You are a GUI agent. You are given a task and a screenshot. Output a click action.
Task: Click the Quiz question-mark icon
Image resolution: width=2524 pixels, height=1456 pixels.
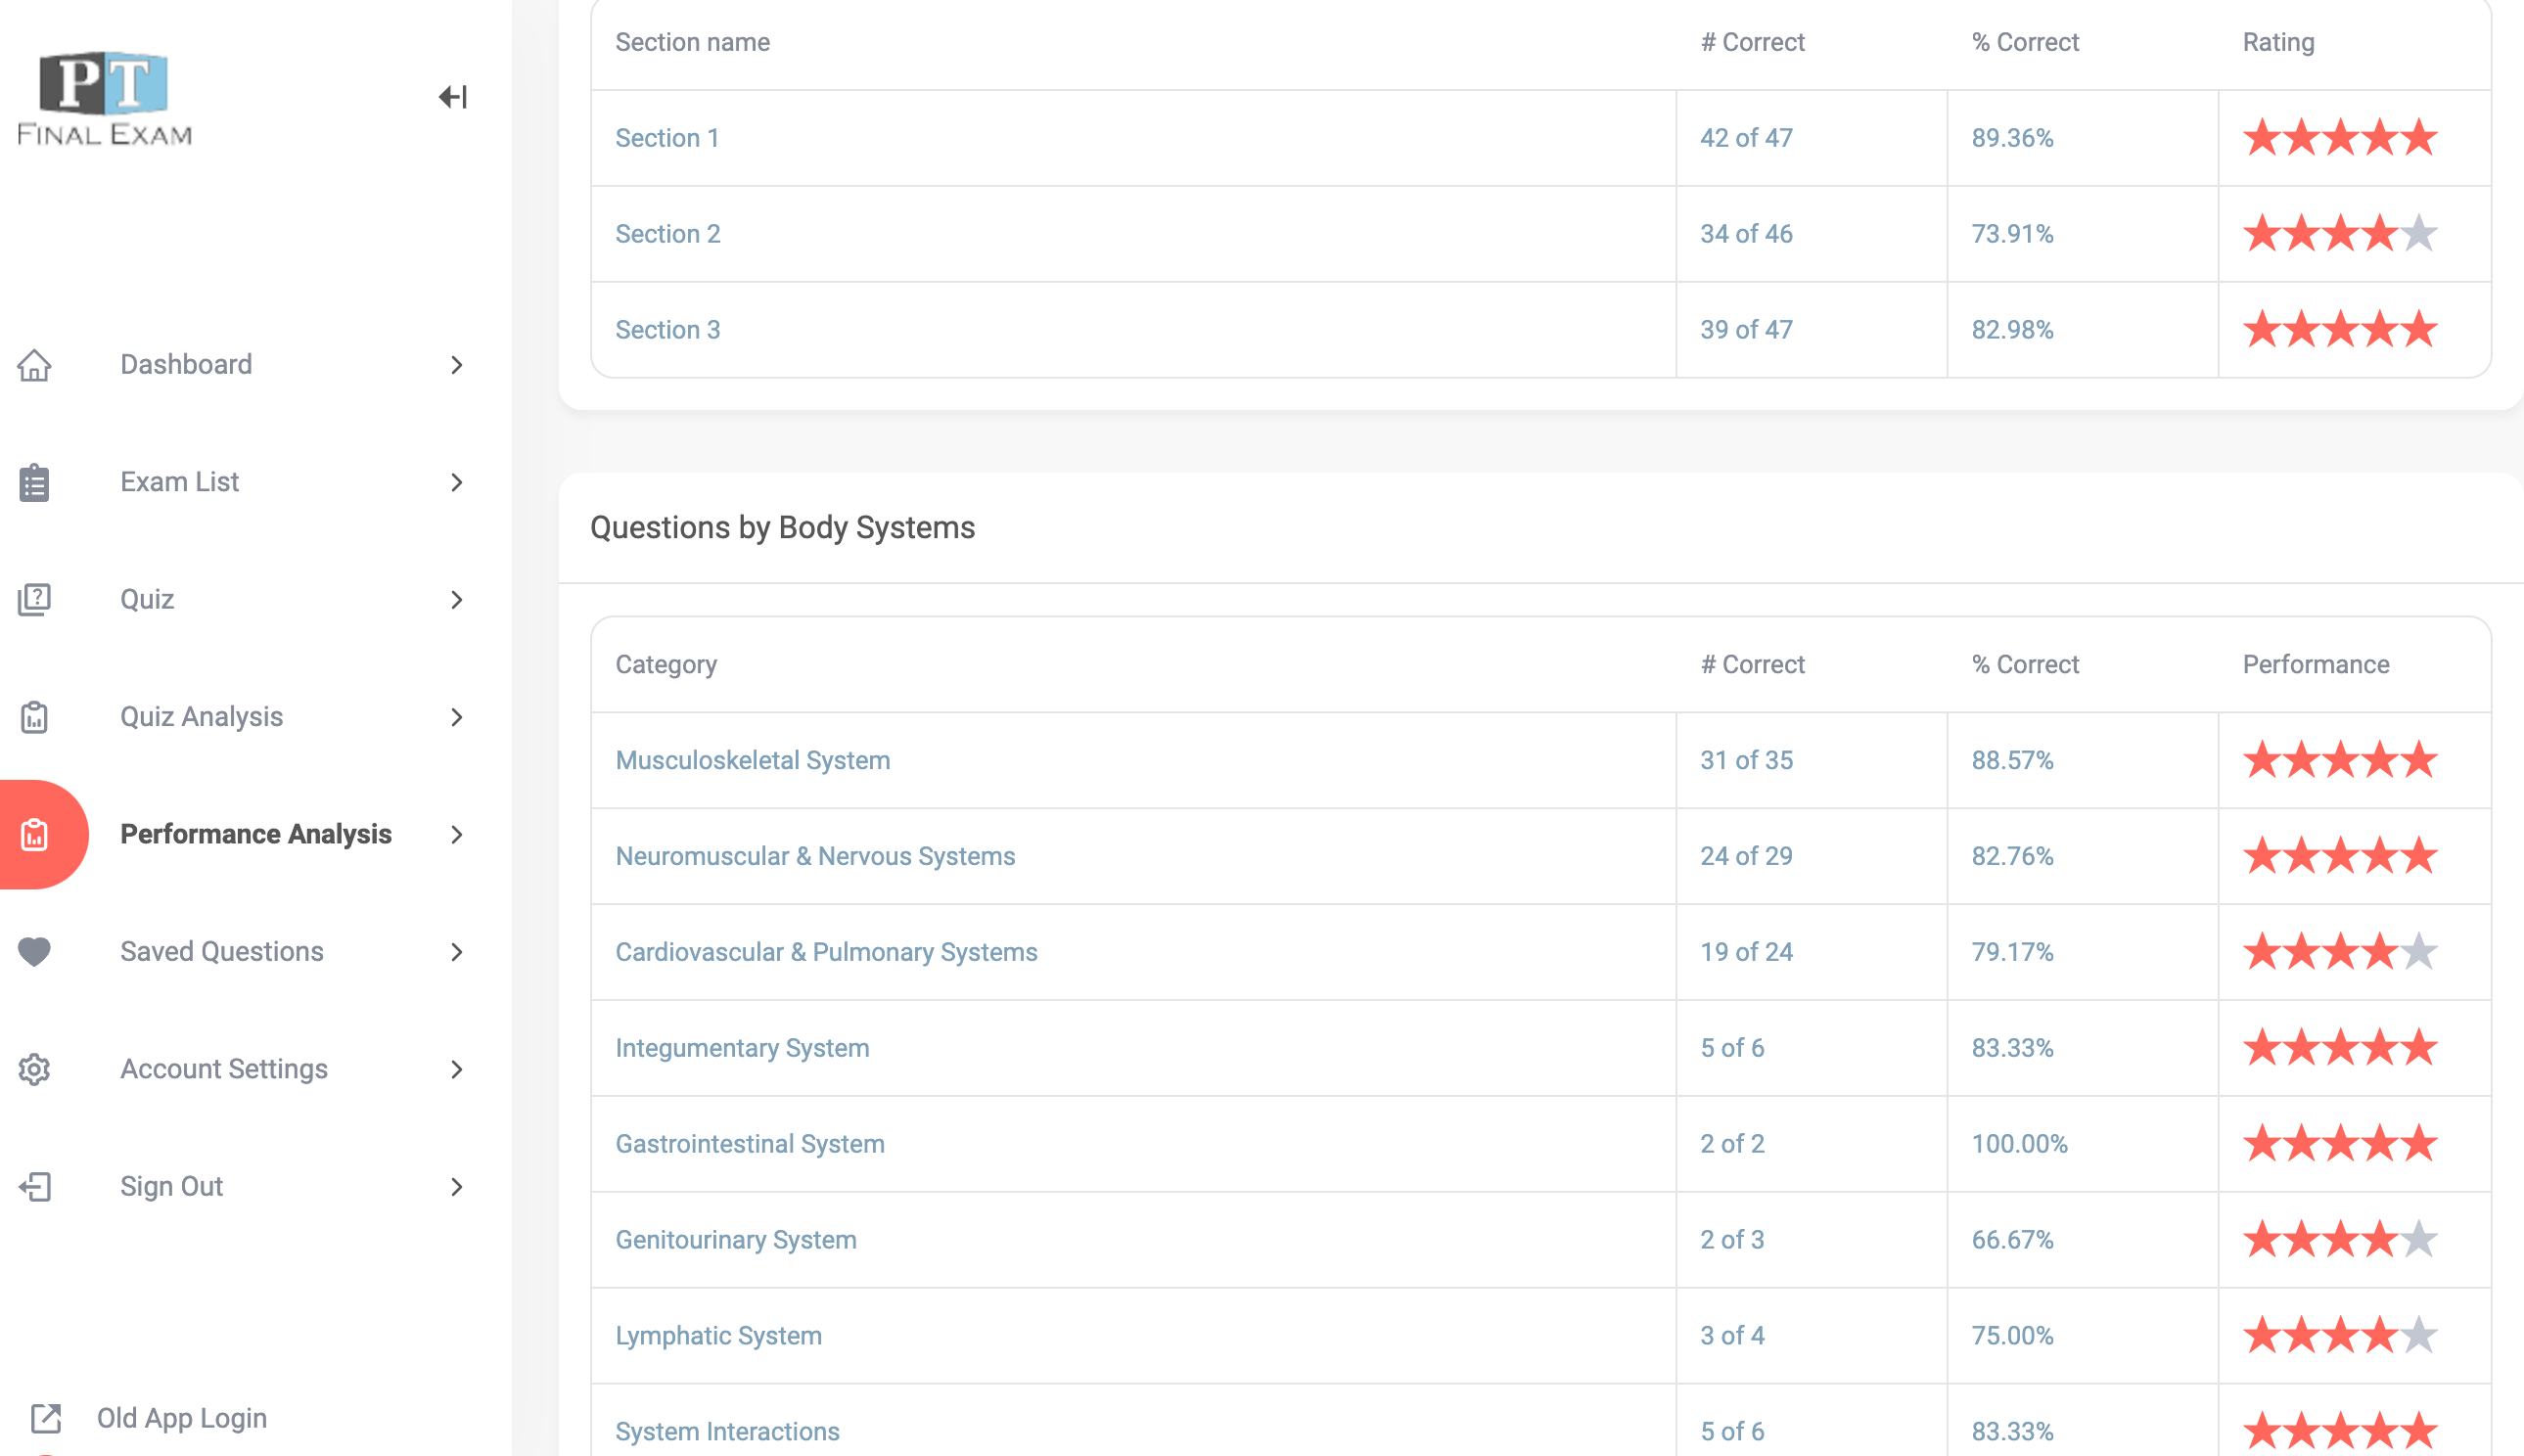coord(34,599)
